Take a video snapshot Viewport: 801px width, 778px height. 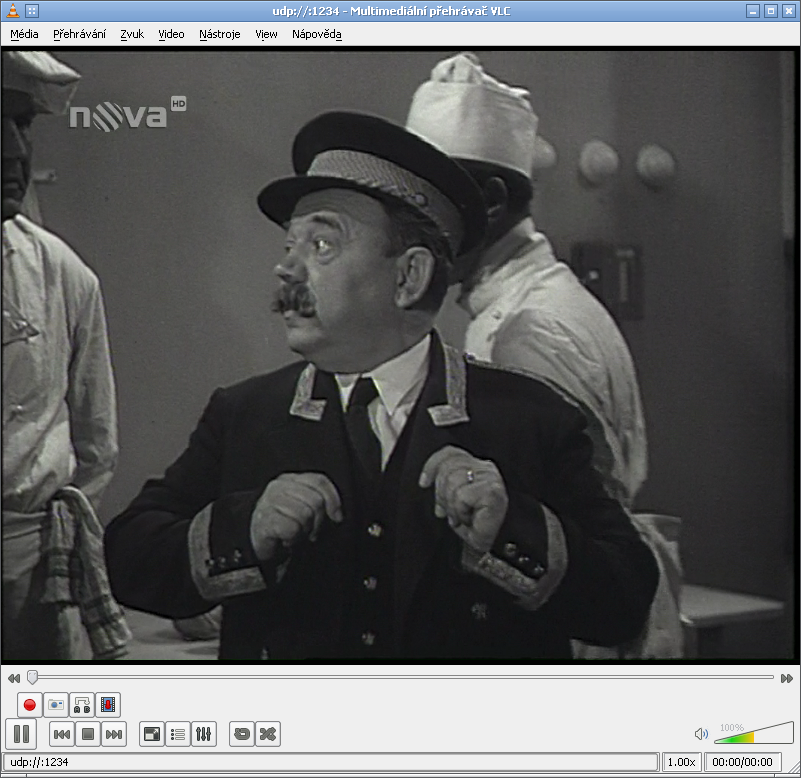coord(56,705)
